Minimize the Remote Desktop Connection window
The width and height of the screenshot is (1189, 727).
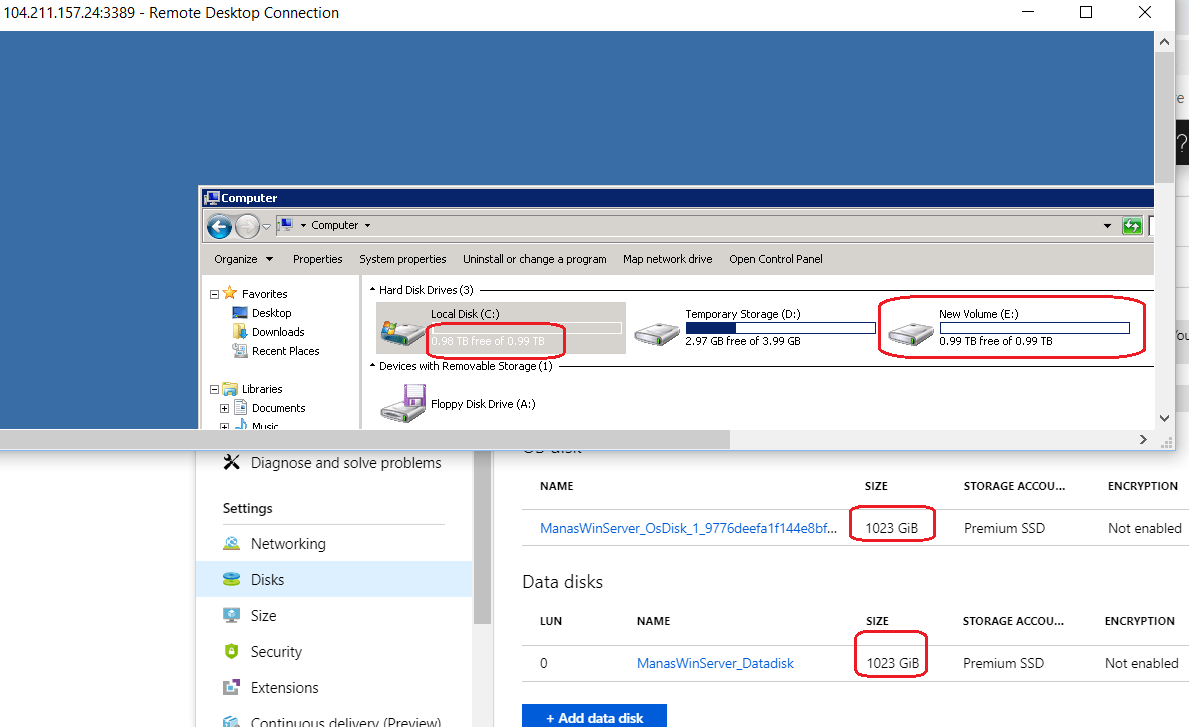pyautogui.click(x=1028, y=12)
